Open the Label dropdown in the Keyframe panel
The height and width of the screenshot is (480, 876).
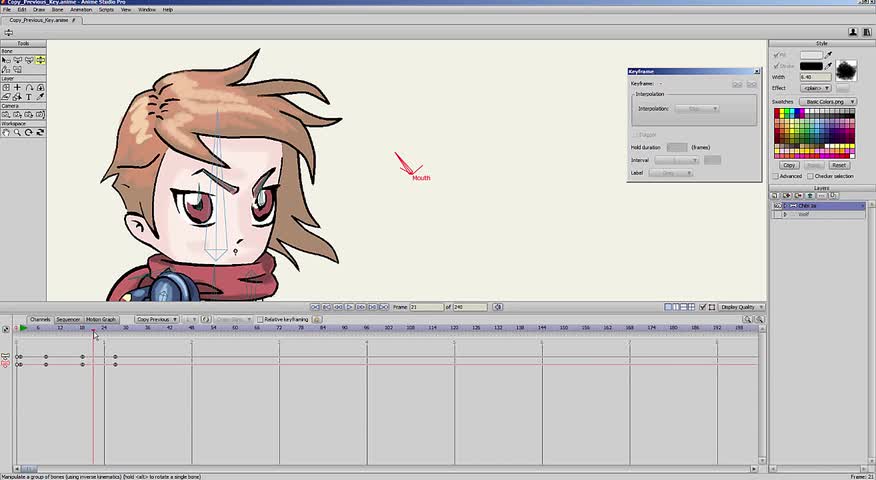click(x=671, y=173)
